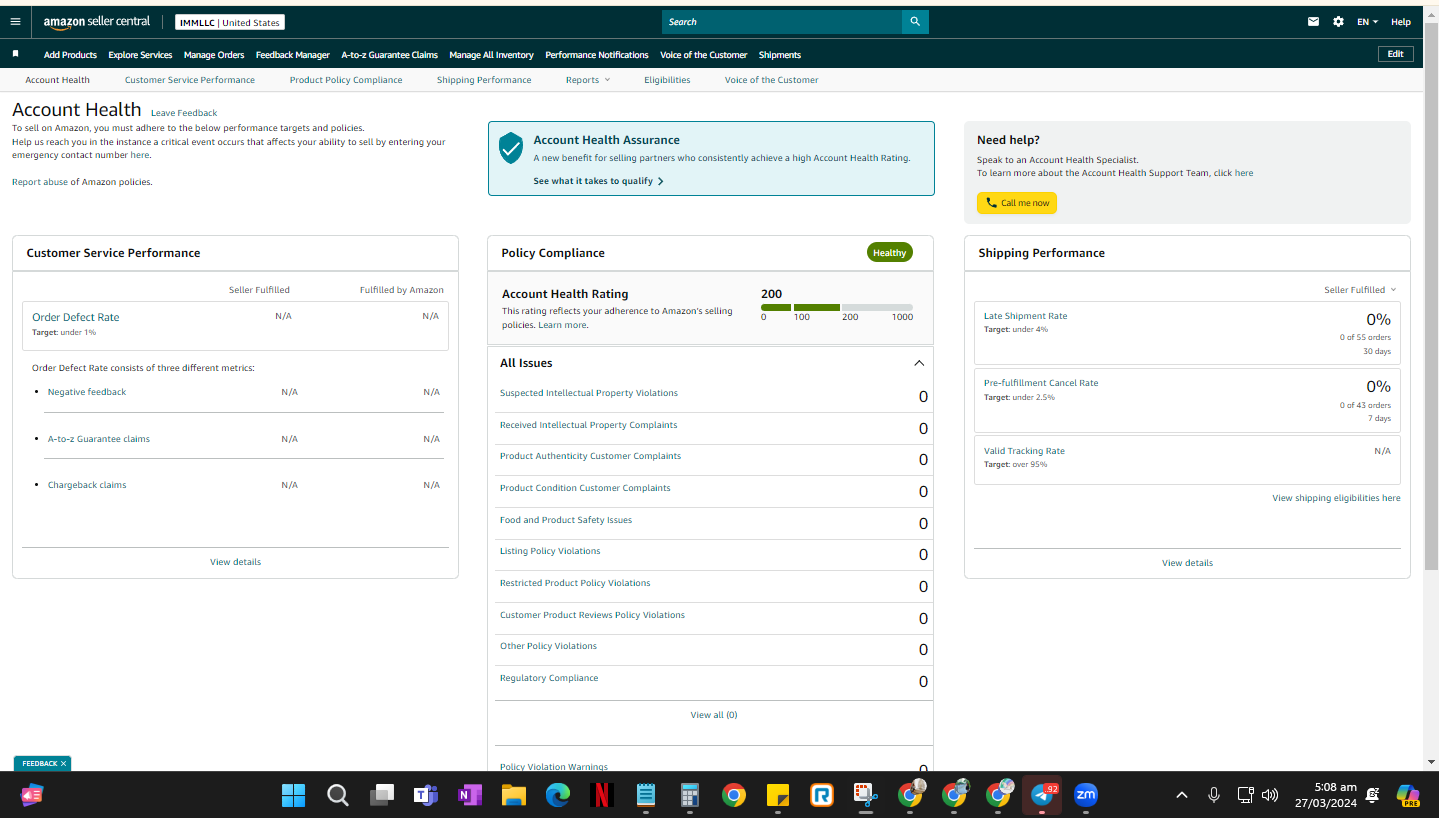Click the Edit button in navigation bar
Viewport: 1439px width, 818px height.
1395,54
